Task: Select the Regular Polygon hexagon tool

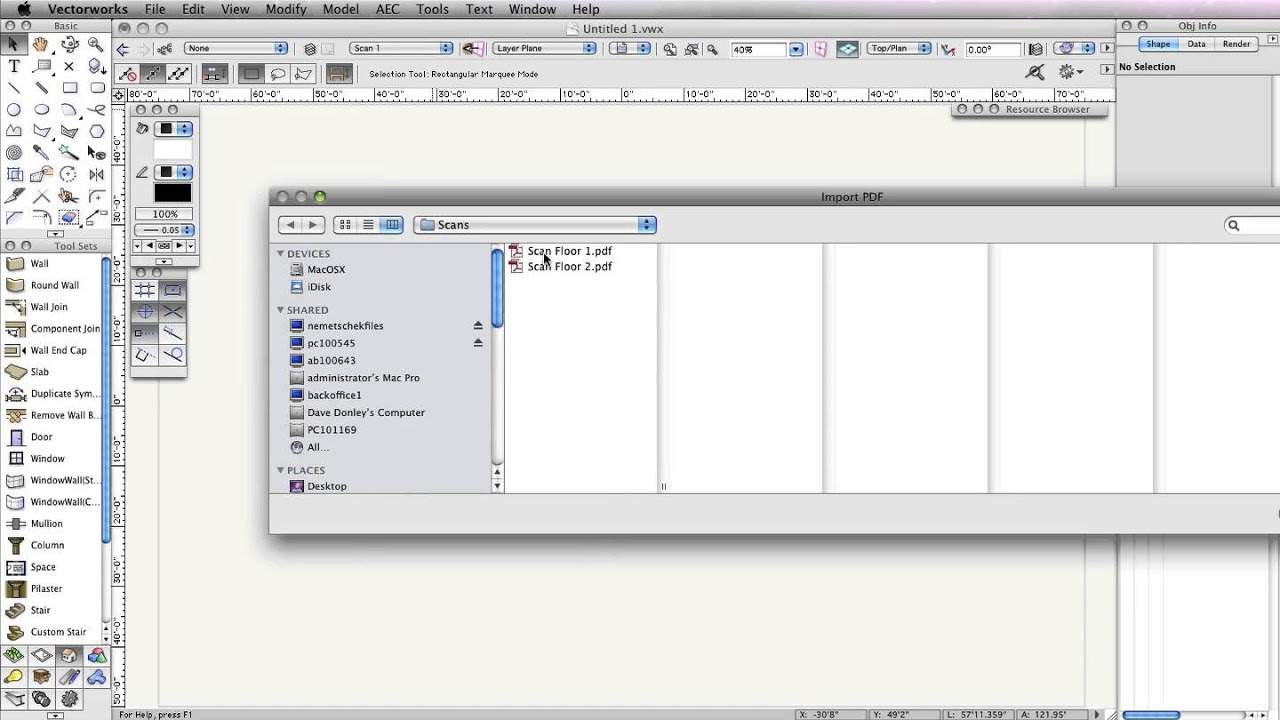Action: [96, 131]
